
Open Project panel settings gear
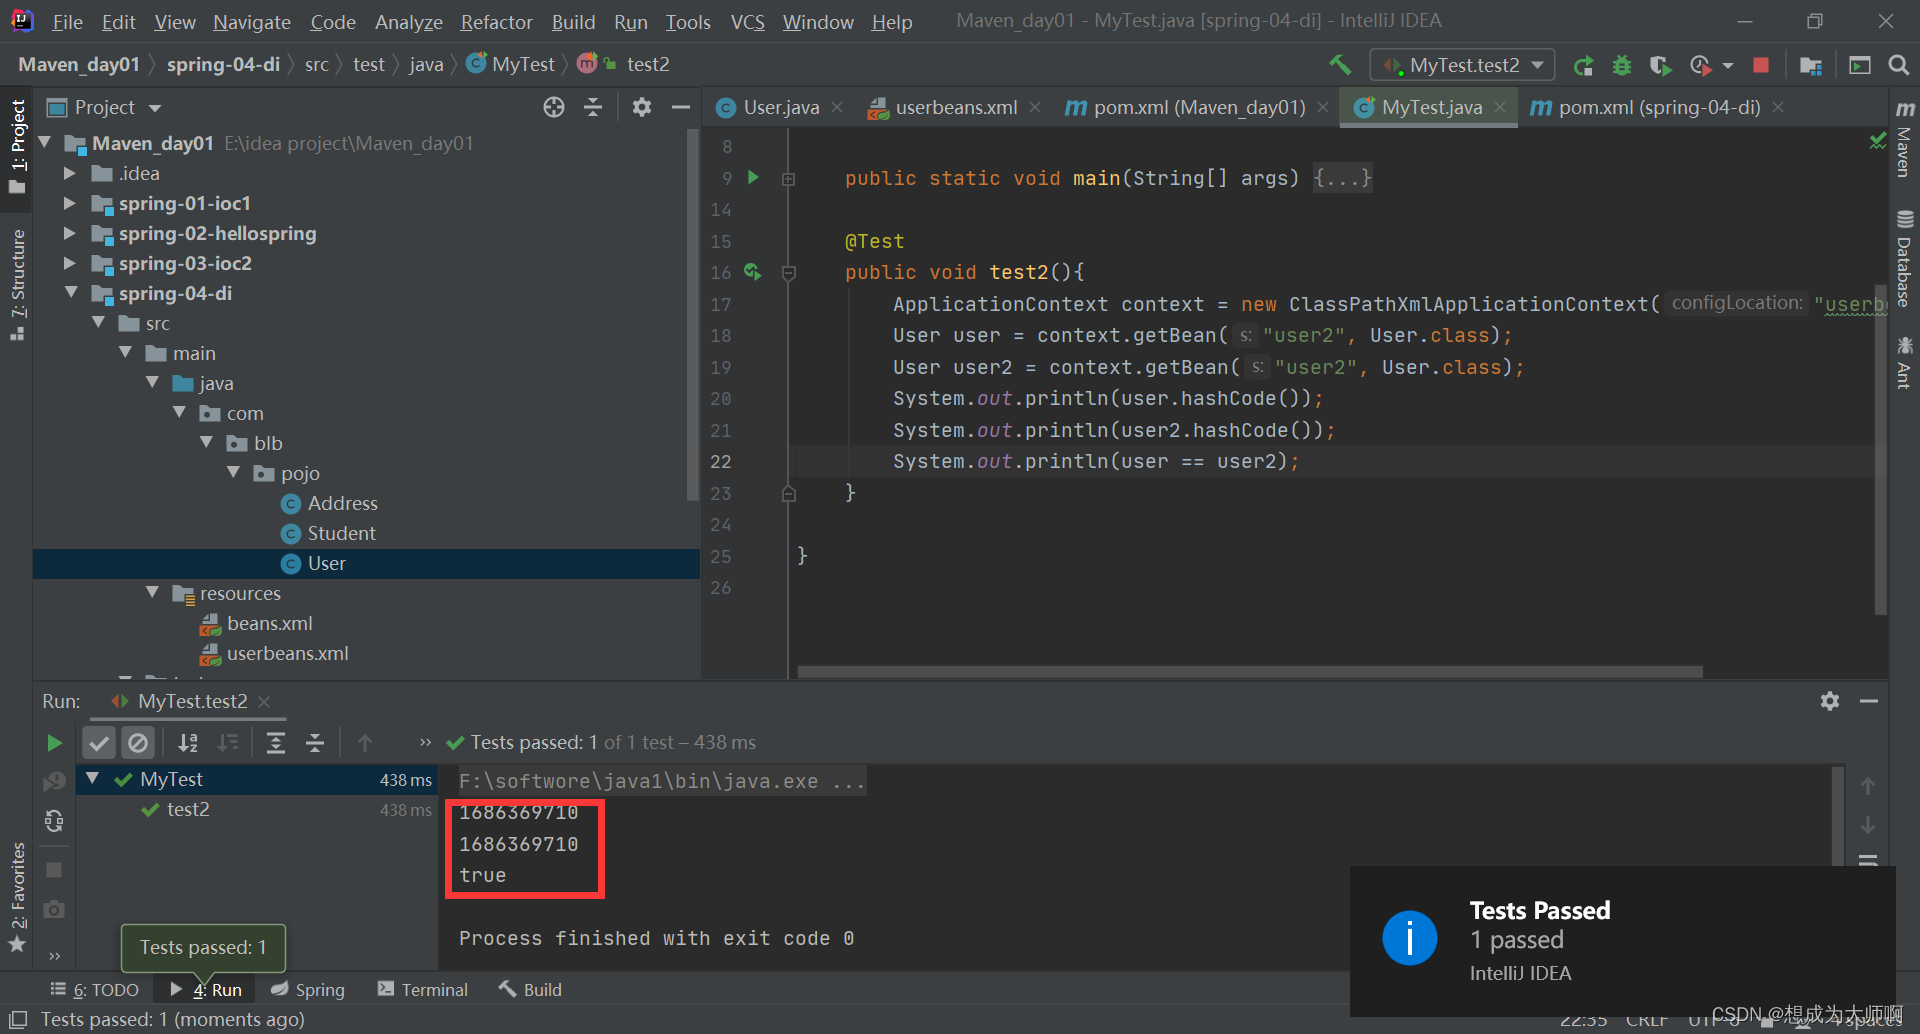pos(642,107)
